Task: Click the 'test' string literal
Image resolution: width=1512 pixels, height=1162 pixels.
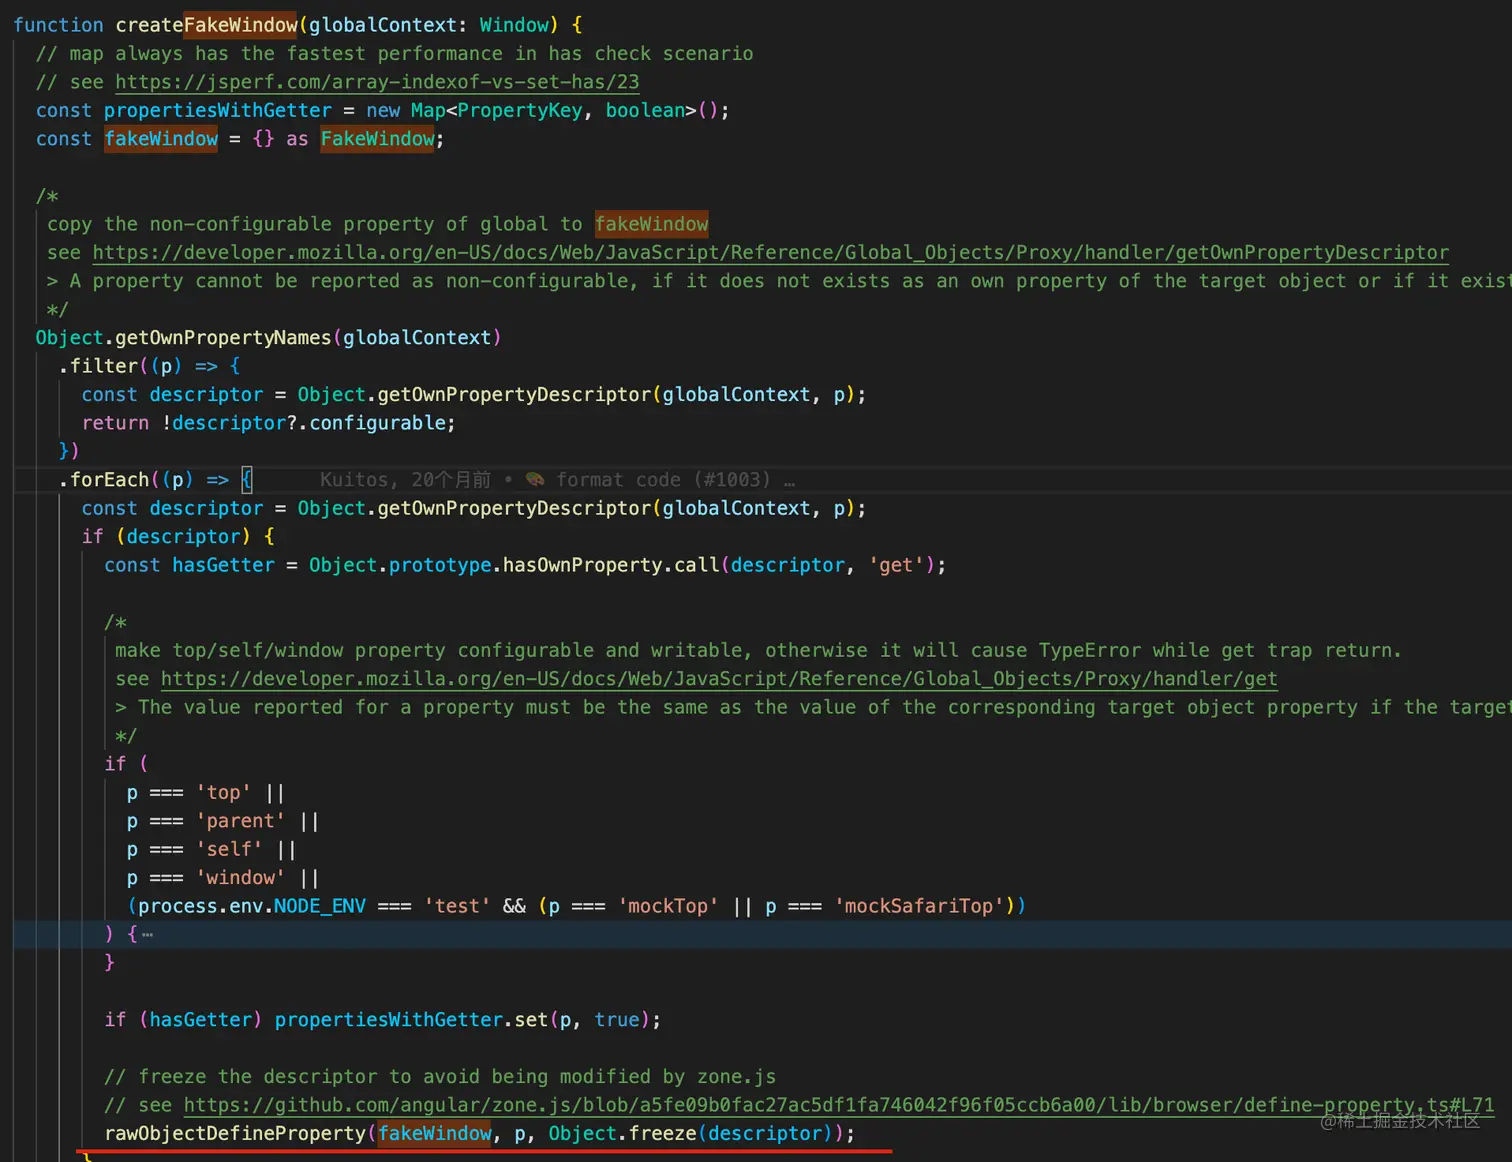Action: click(457, 906)
